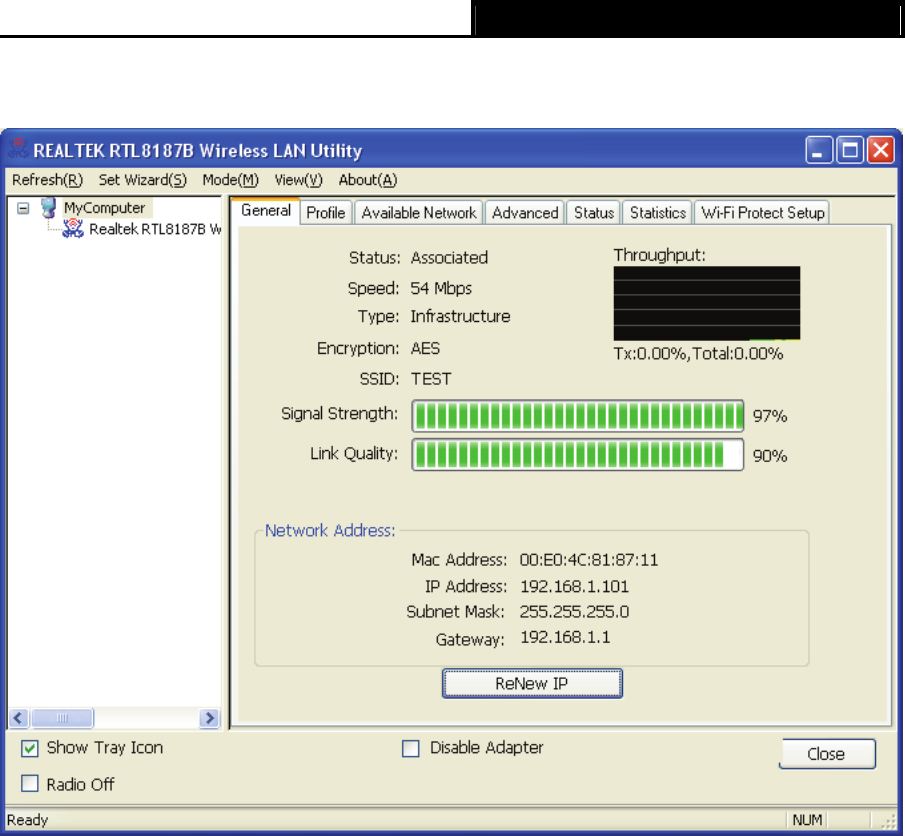Close the window with the red X
The height and width of the screenshot is (836, 905).
tap(881, 150)
